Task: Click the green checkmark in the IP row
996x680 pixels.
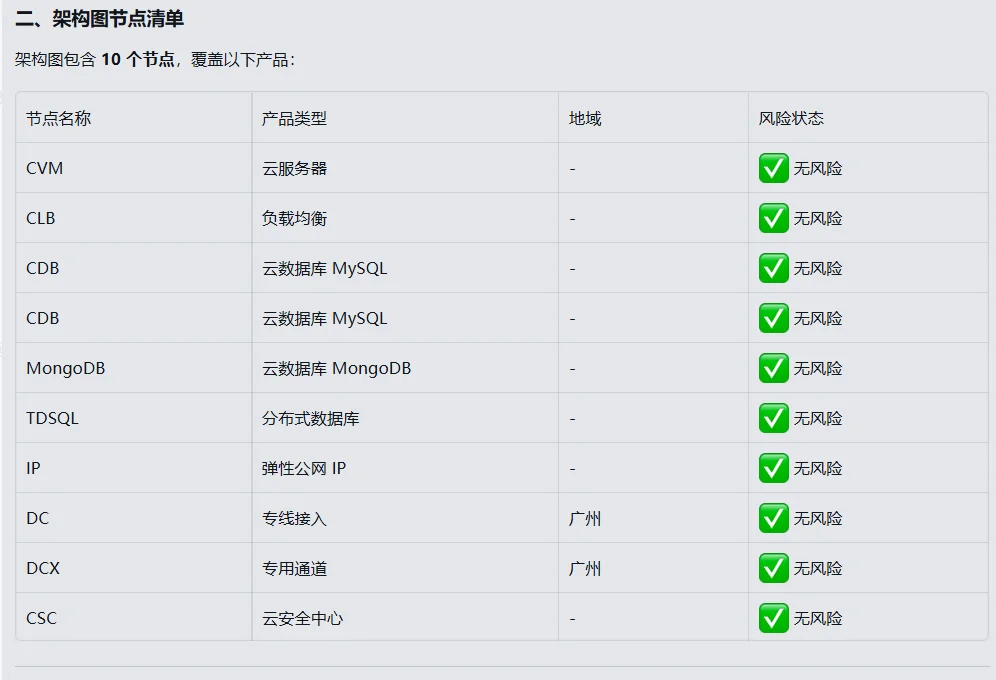Action: point(774,468)
